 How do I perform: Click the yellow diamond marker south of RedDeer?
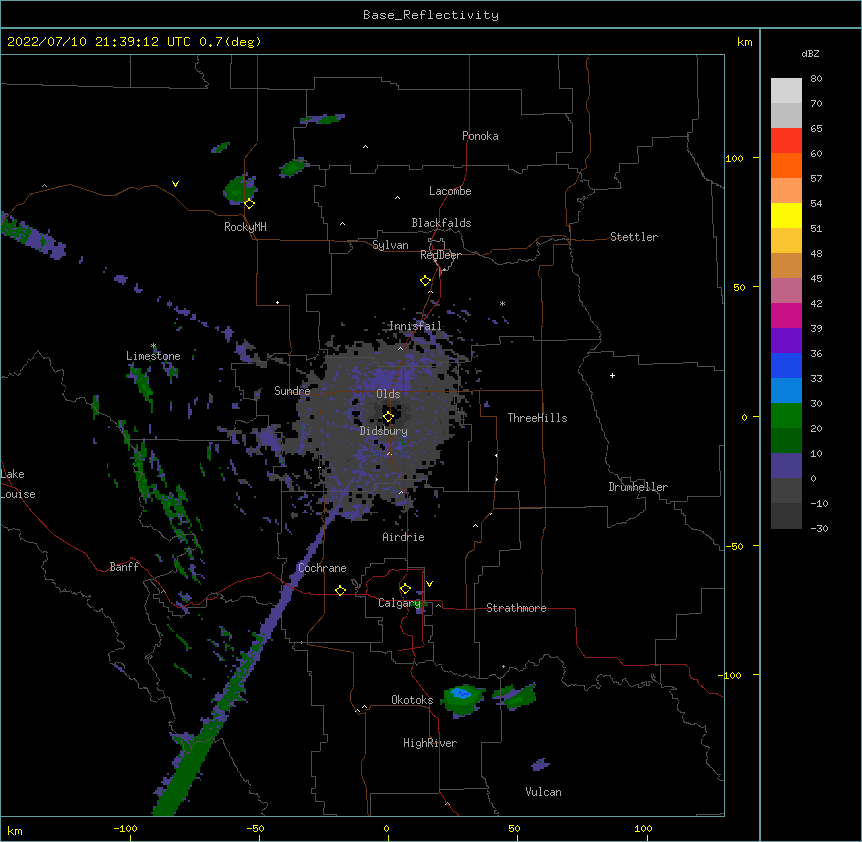pos(425,281)
